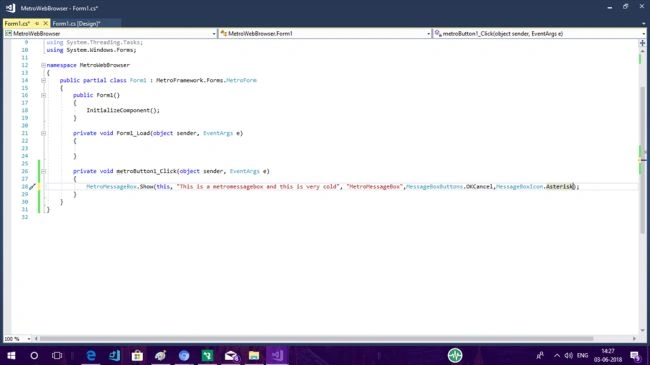Screen dimensions: 650x365
Task: Open the People icon in system tray
Action: coord(540,355)
